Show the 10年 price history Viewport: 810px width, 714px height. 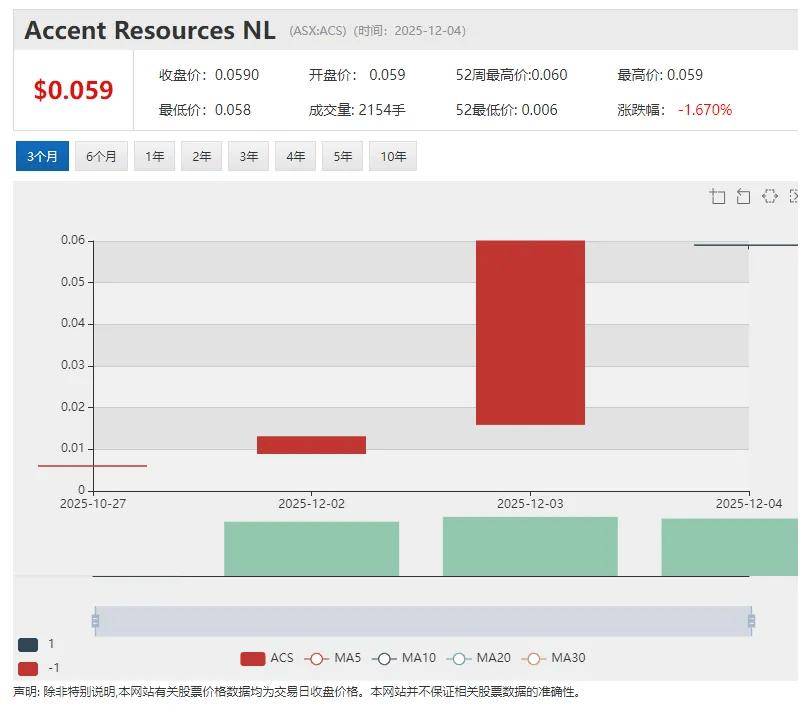click(x=393, y=156)
